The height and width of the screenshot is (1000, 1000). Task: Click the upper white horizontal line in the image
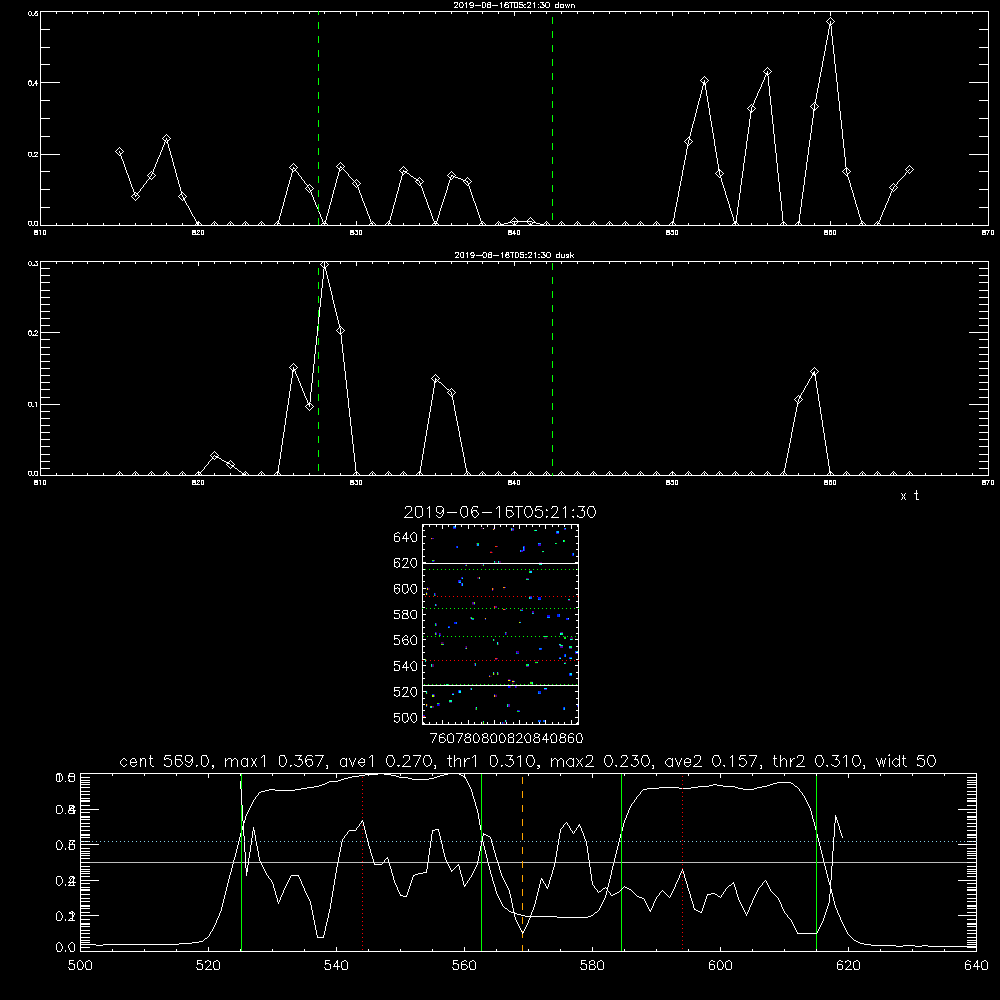click(x=501, y=563)
